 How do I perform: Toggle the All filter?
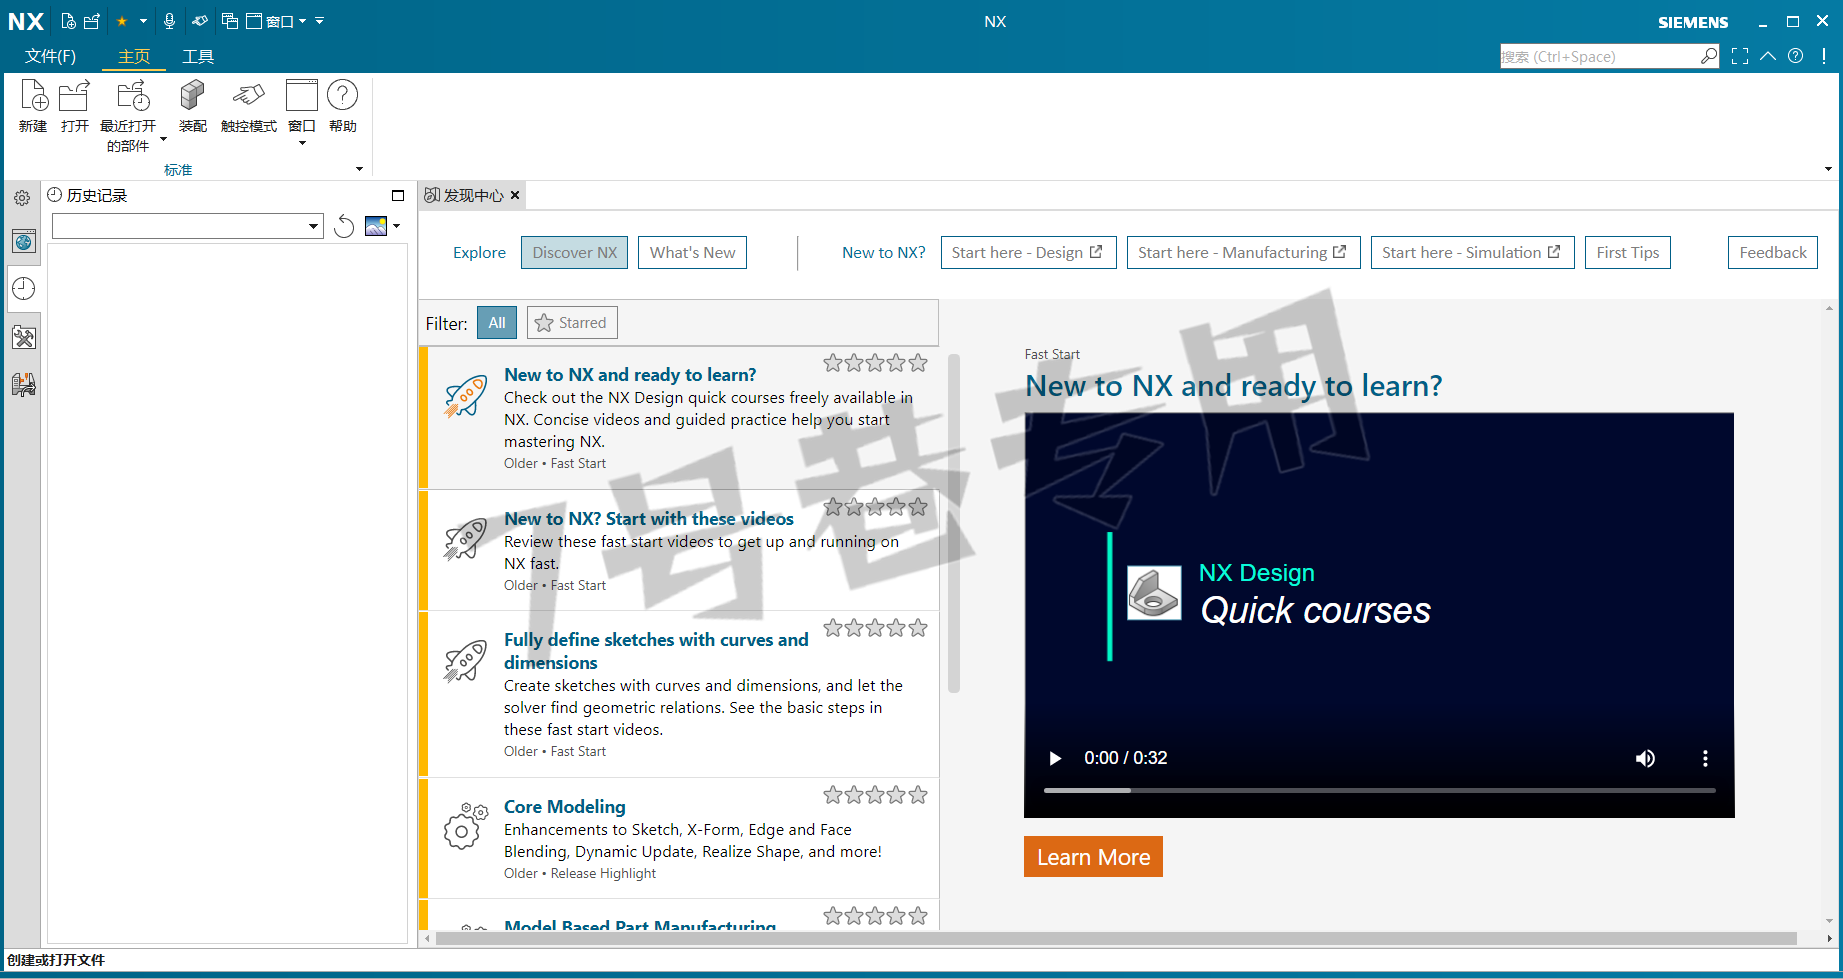pyautogui.click(x=497, y=322)
